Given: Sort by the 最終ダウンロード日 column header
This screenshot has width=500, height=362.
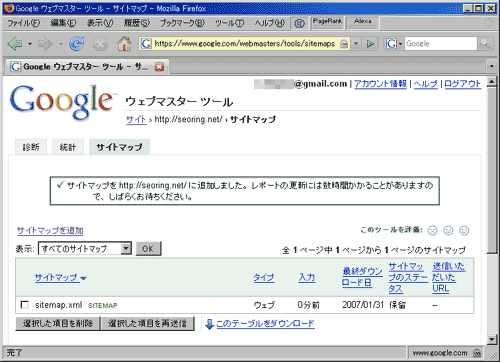Looking at the screenshot, I should (362, 277).
